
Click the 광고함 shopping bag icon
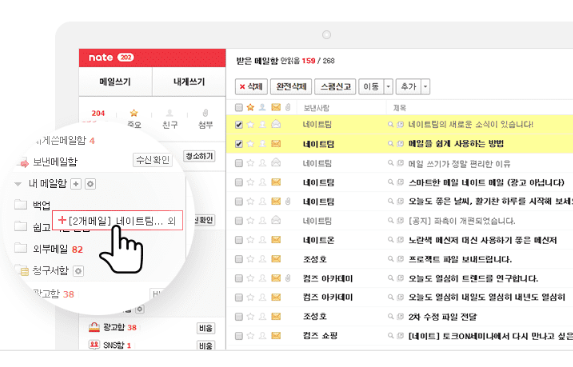[94, 327]
